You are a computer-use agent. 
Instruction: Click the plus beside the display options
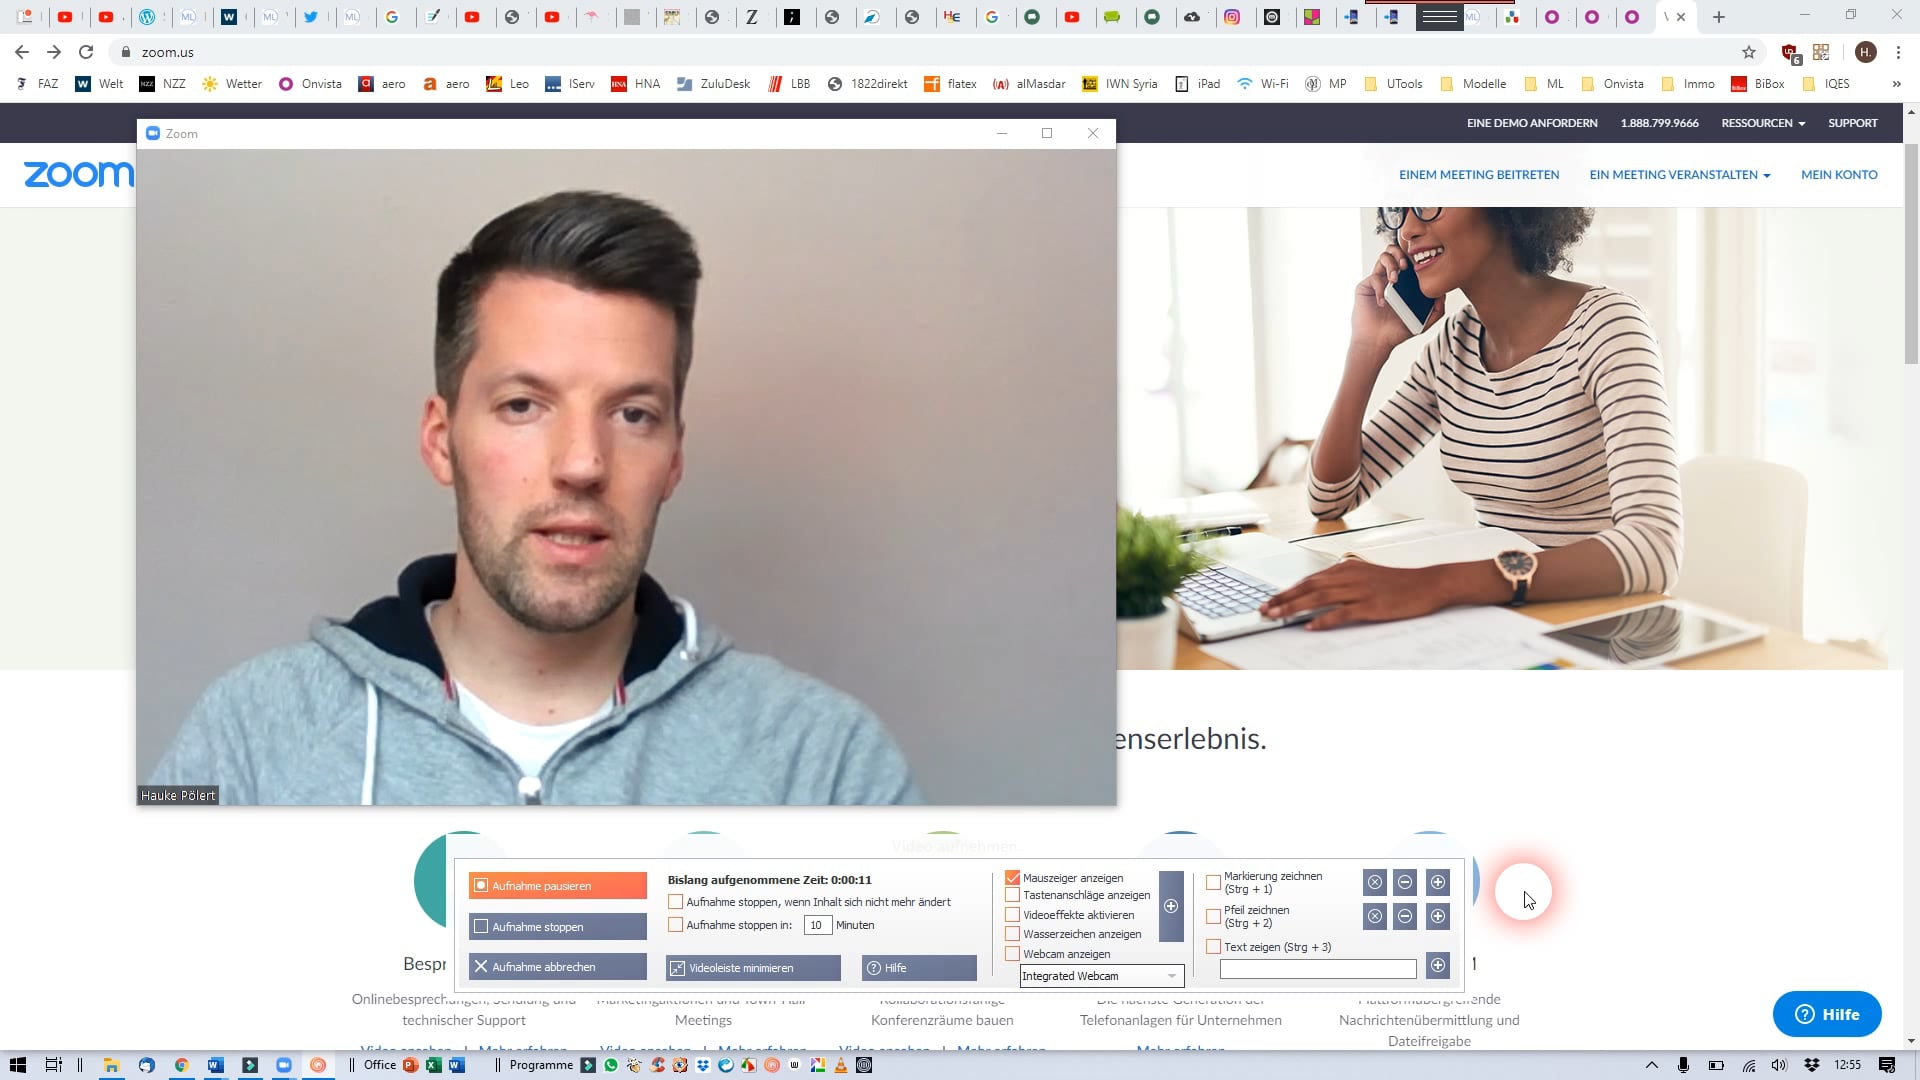coord(1171,906)
